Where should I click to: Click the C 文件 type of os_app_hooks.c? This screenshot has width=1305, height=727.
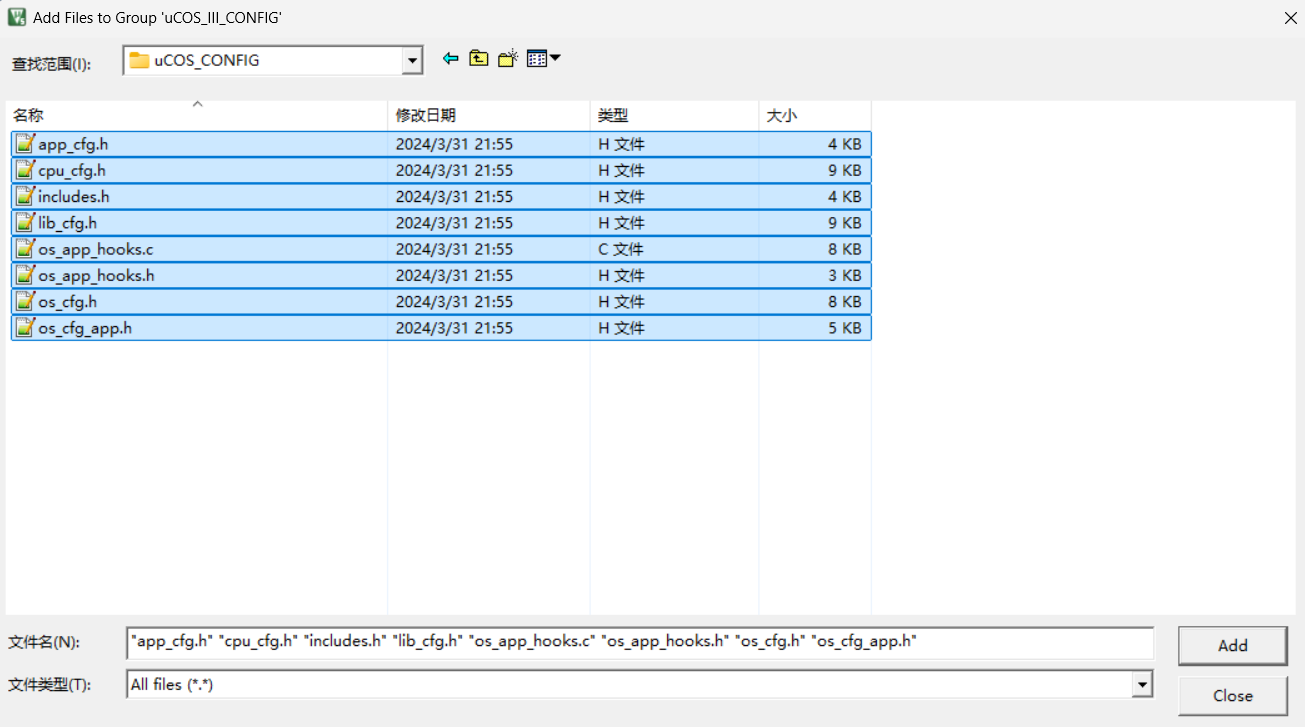[x=621, y=249]
